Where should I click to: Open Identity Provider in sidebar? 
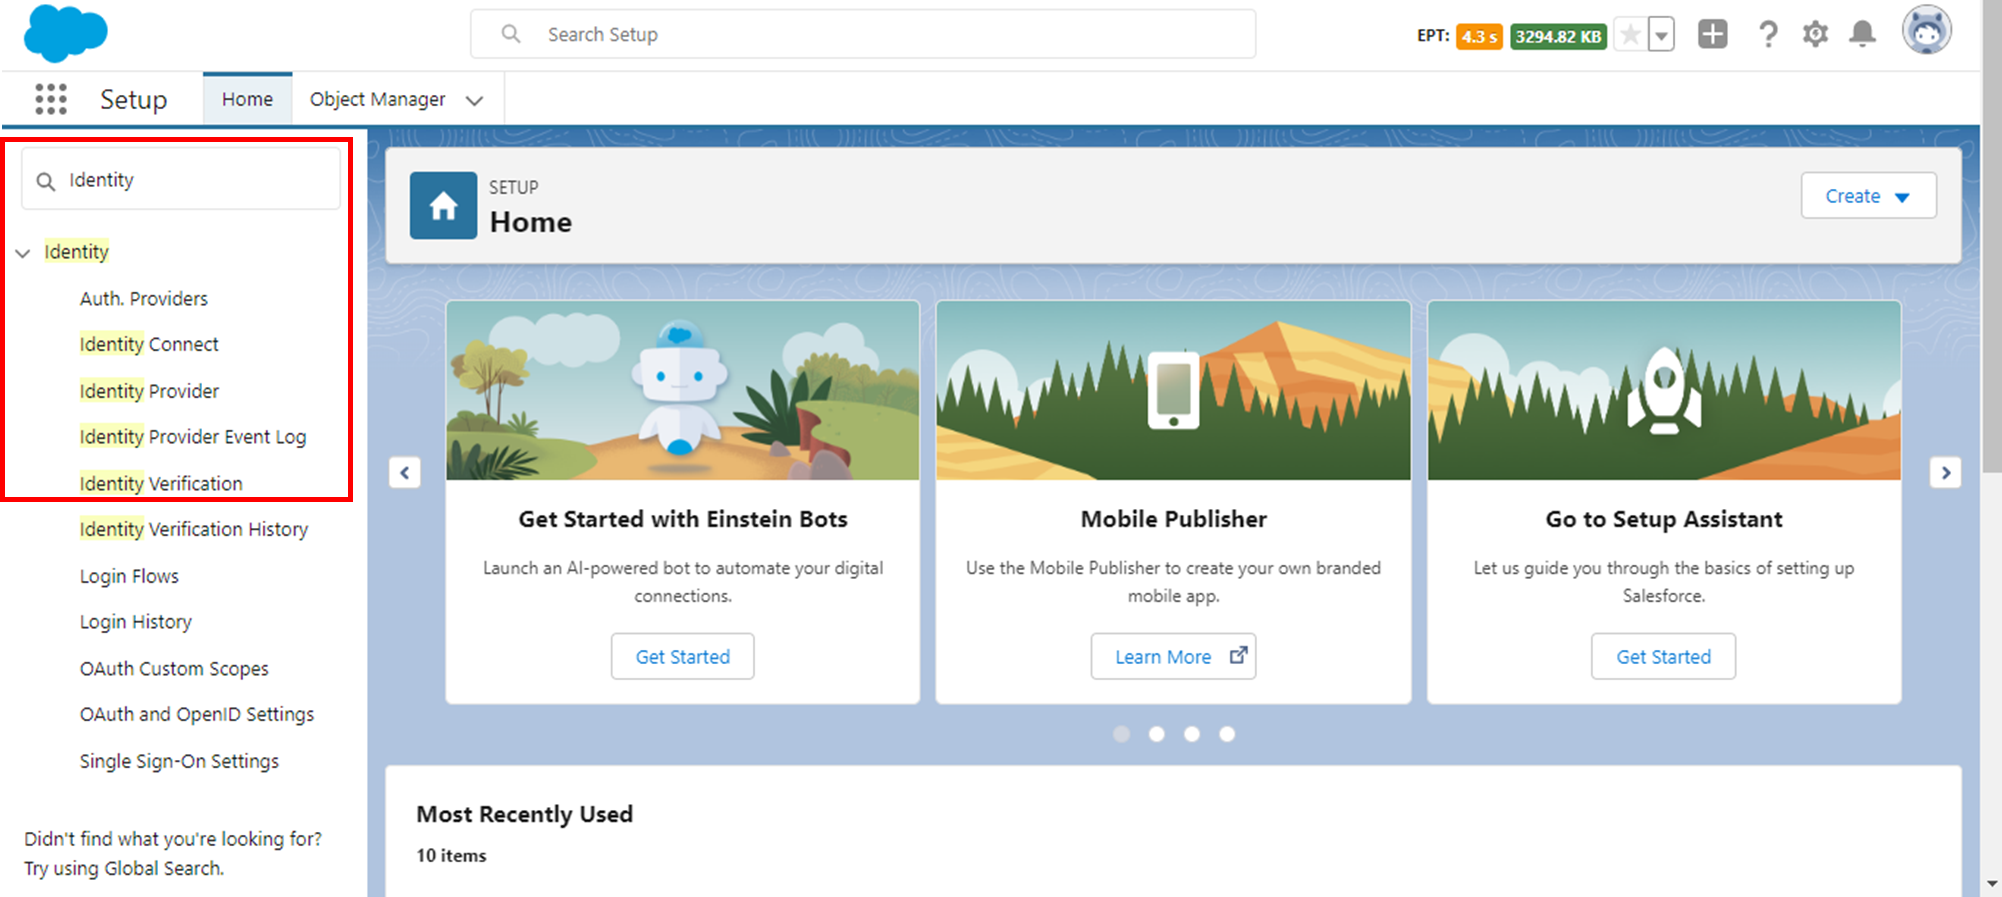pos(149,391)
